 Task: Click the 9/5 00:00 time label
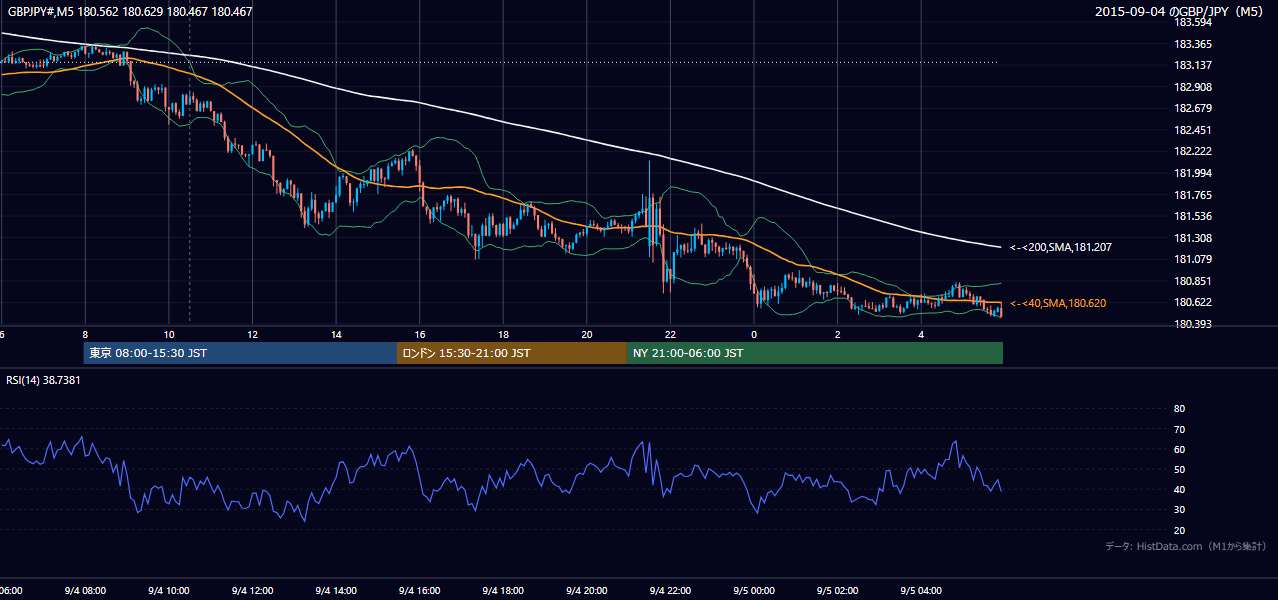pos(752,590)
